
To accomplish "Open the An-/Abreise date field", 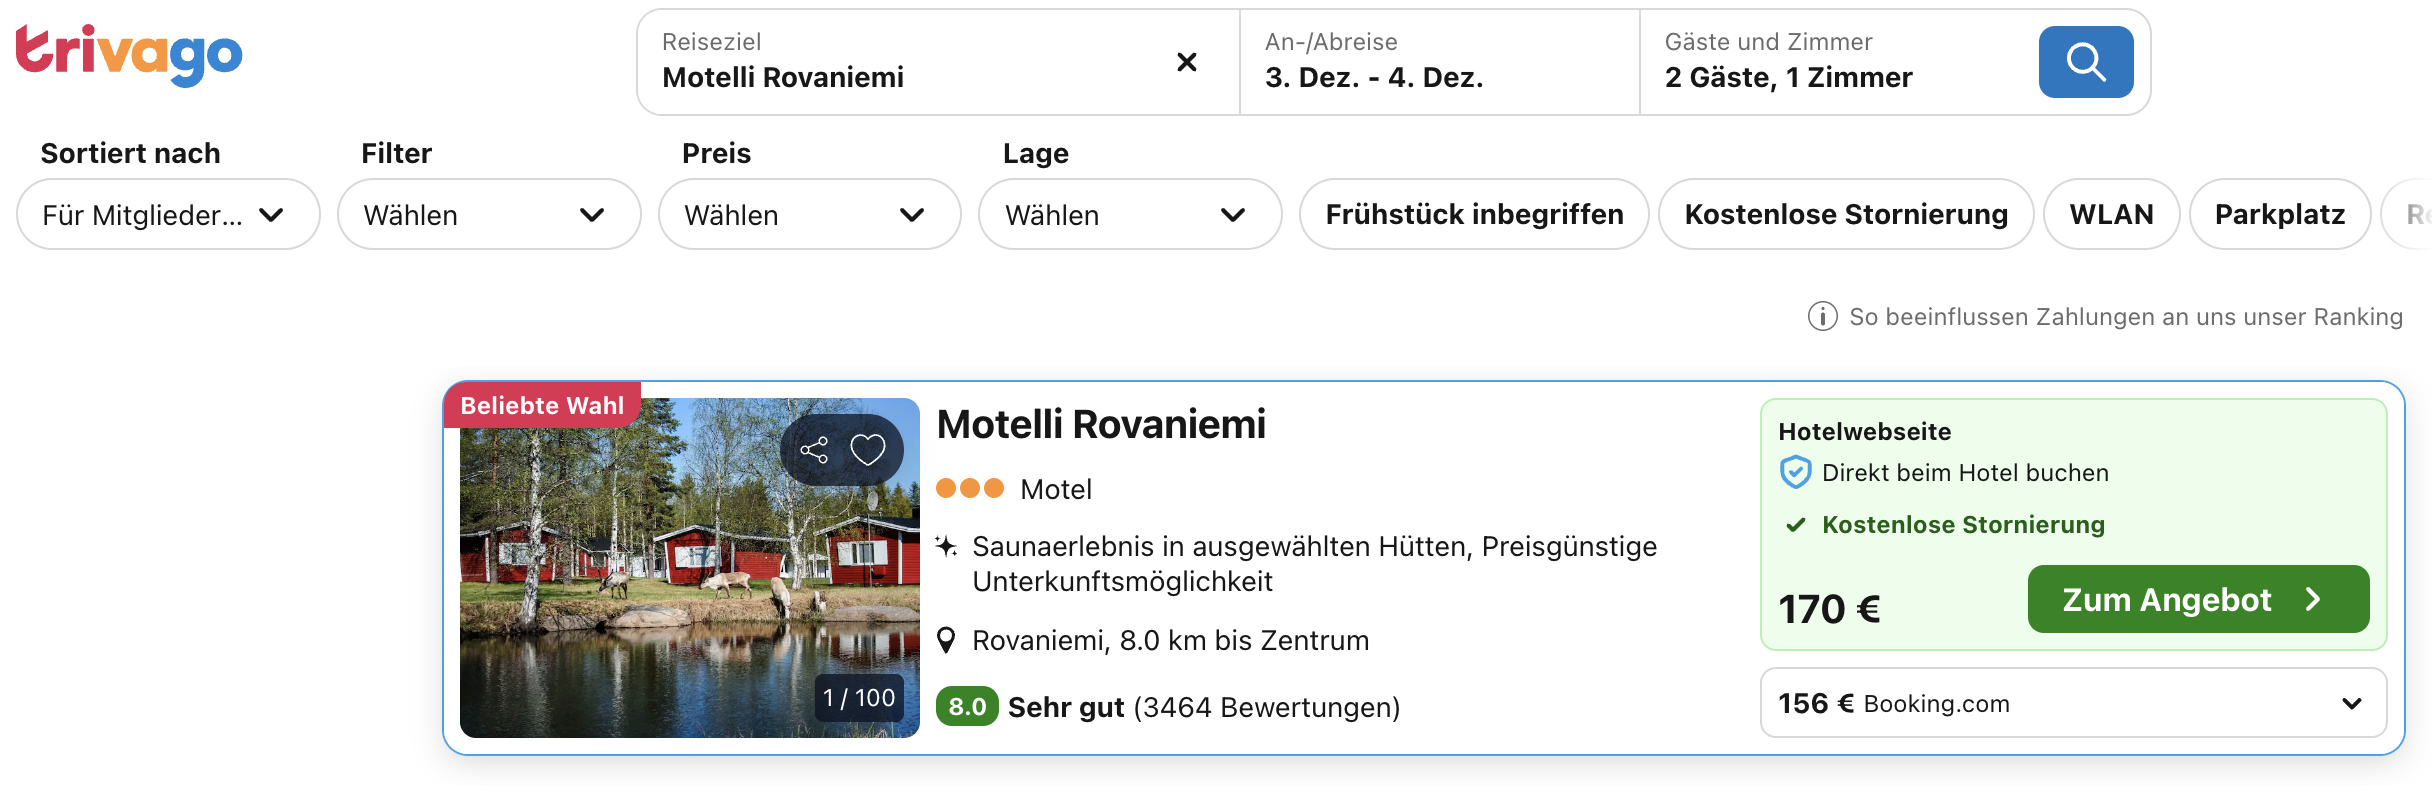I will coord(1438,62).
